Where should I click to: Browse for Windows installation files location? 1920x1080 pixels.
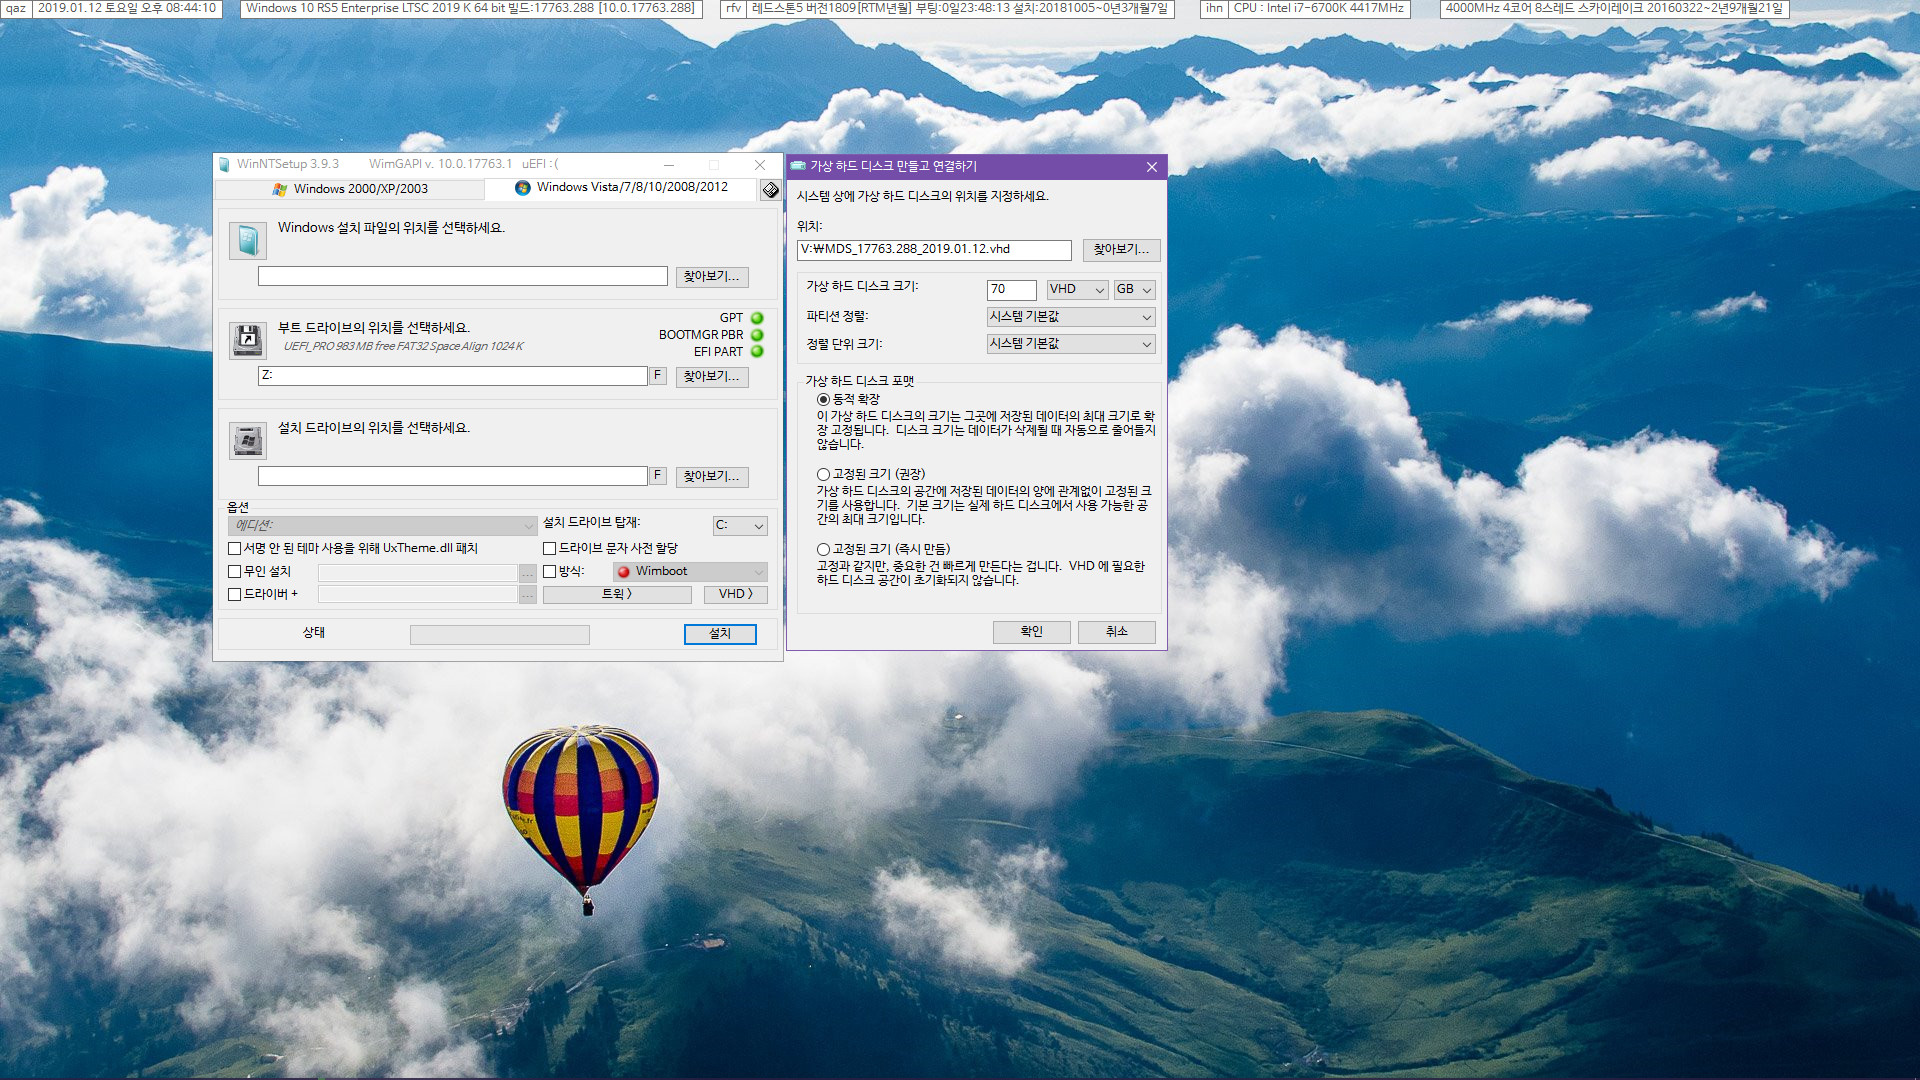[712, 277]
